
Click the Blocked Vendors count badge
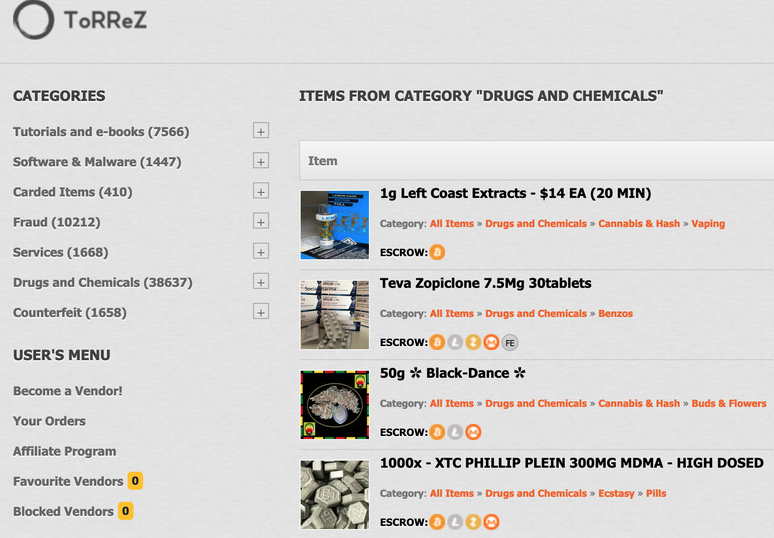pos(125,511)
